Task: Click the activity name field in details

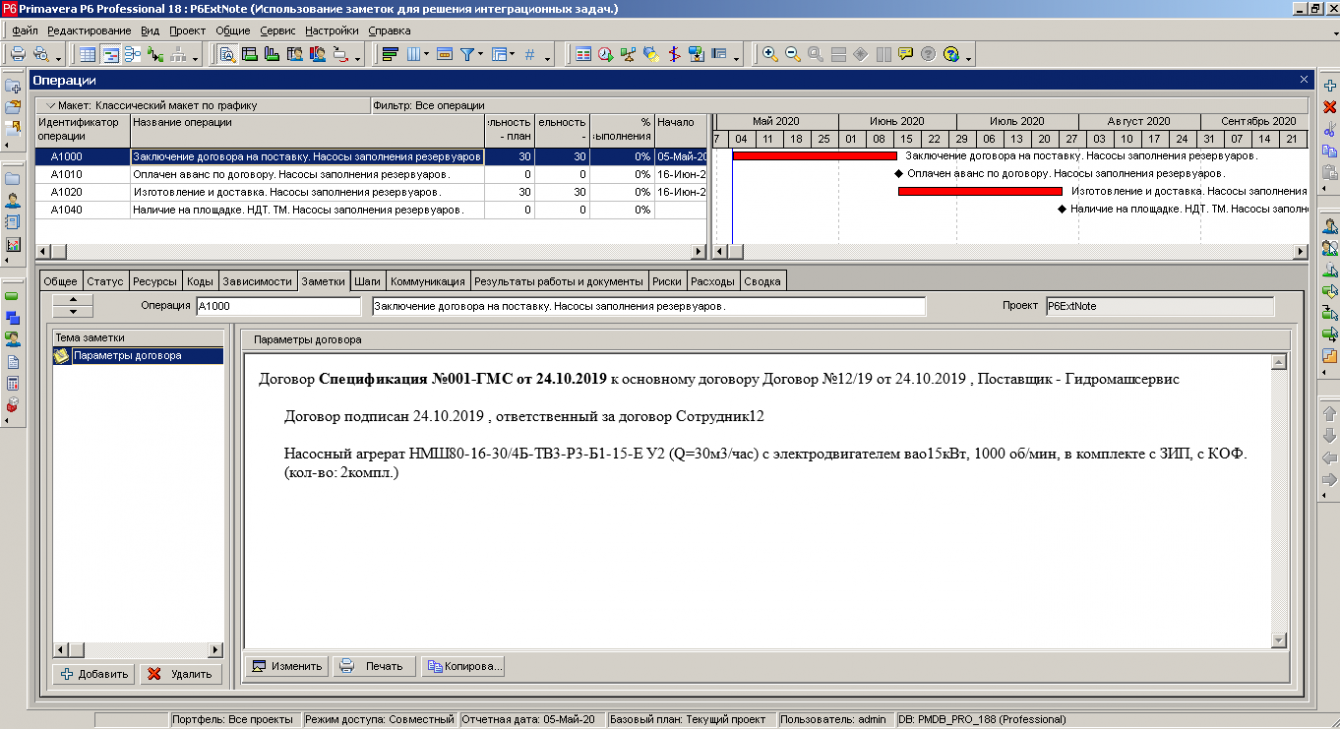Action: (648, 306)
